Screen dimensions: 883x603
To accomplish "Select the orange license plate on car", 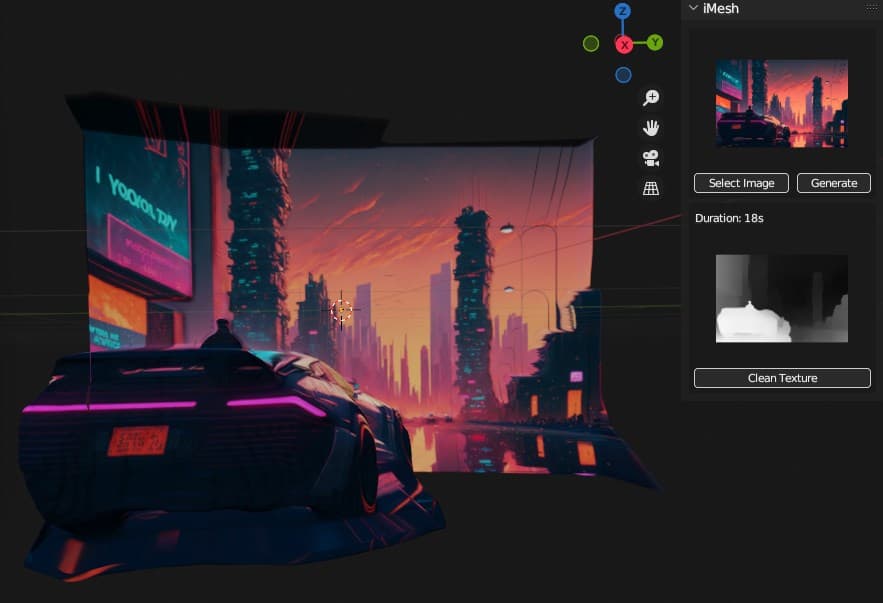I will pyautogui.click(x=138, y=440).
